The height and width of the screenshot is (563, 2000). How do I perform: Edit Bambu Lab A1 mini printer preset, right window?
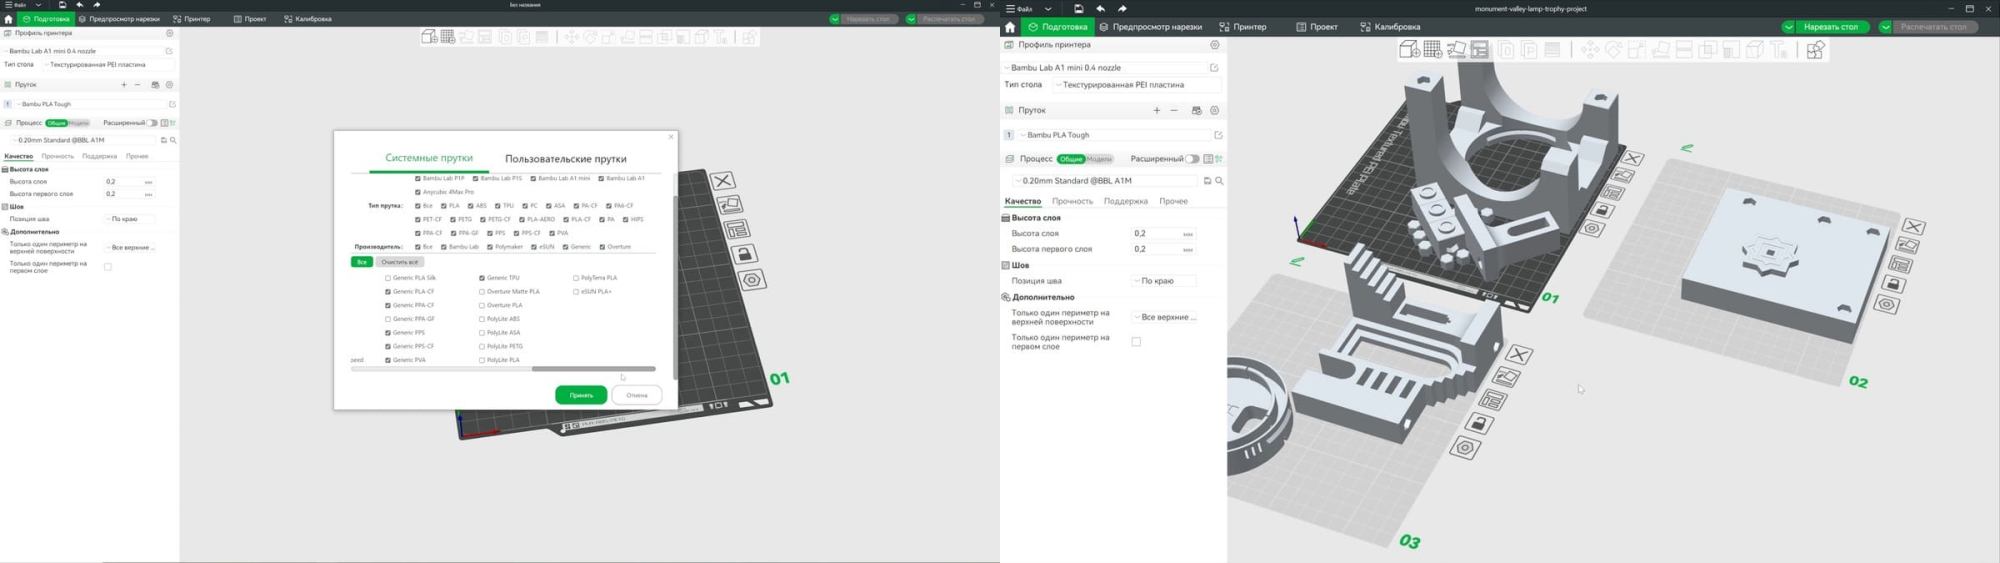pyautogui.click(x=1214, y=68)
